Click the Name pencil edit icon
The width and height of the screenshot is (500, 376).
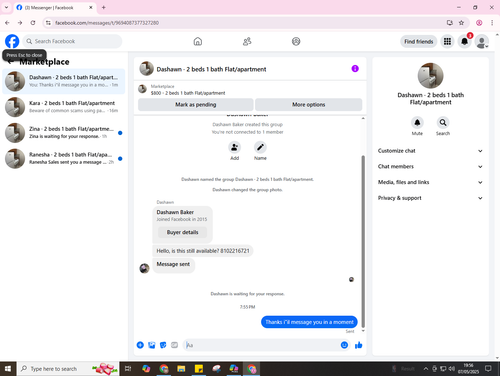(x=260, y=147)
